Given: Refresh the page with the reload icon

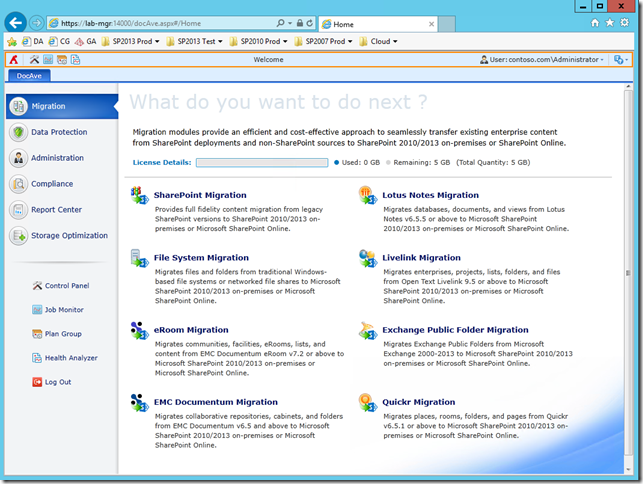Looking at the screenshot, I should [x=310, y=23].
